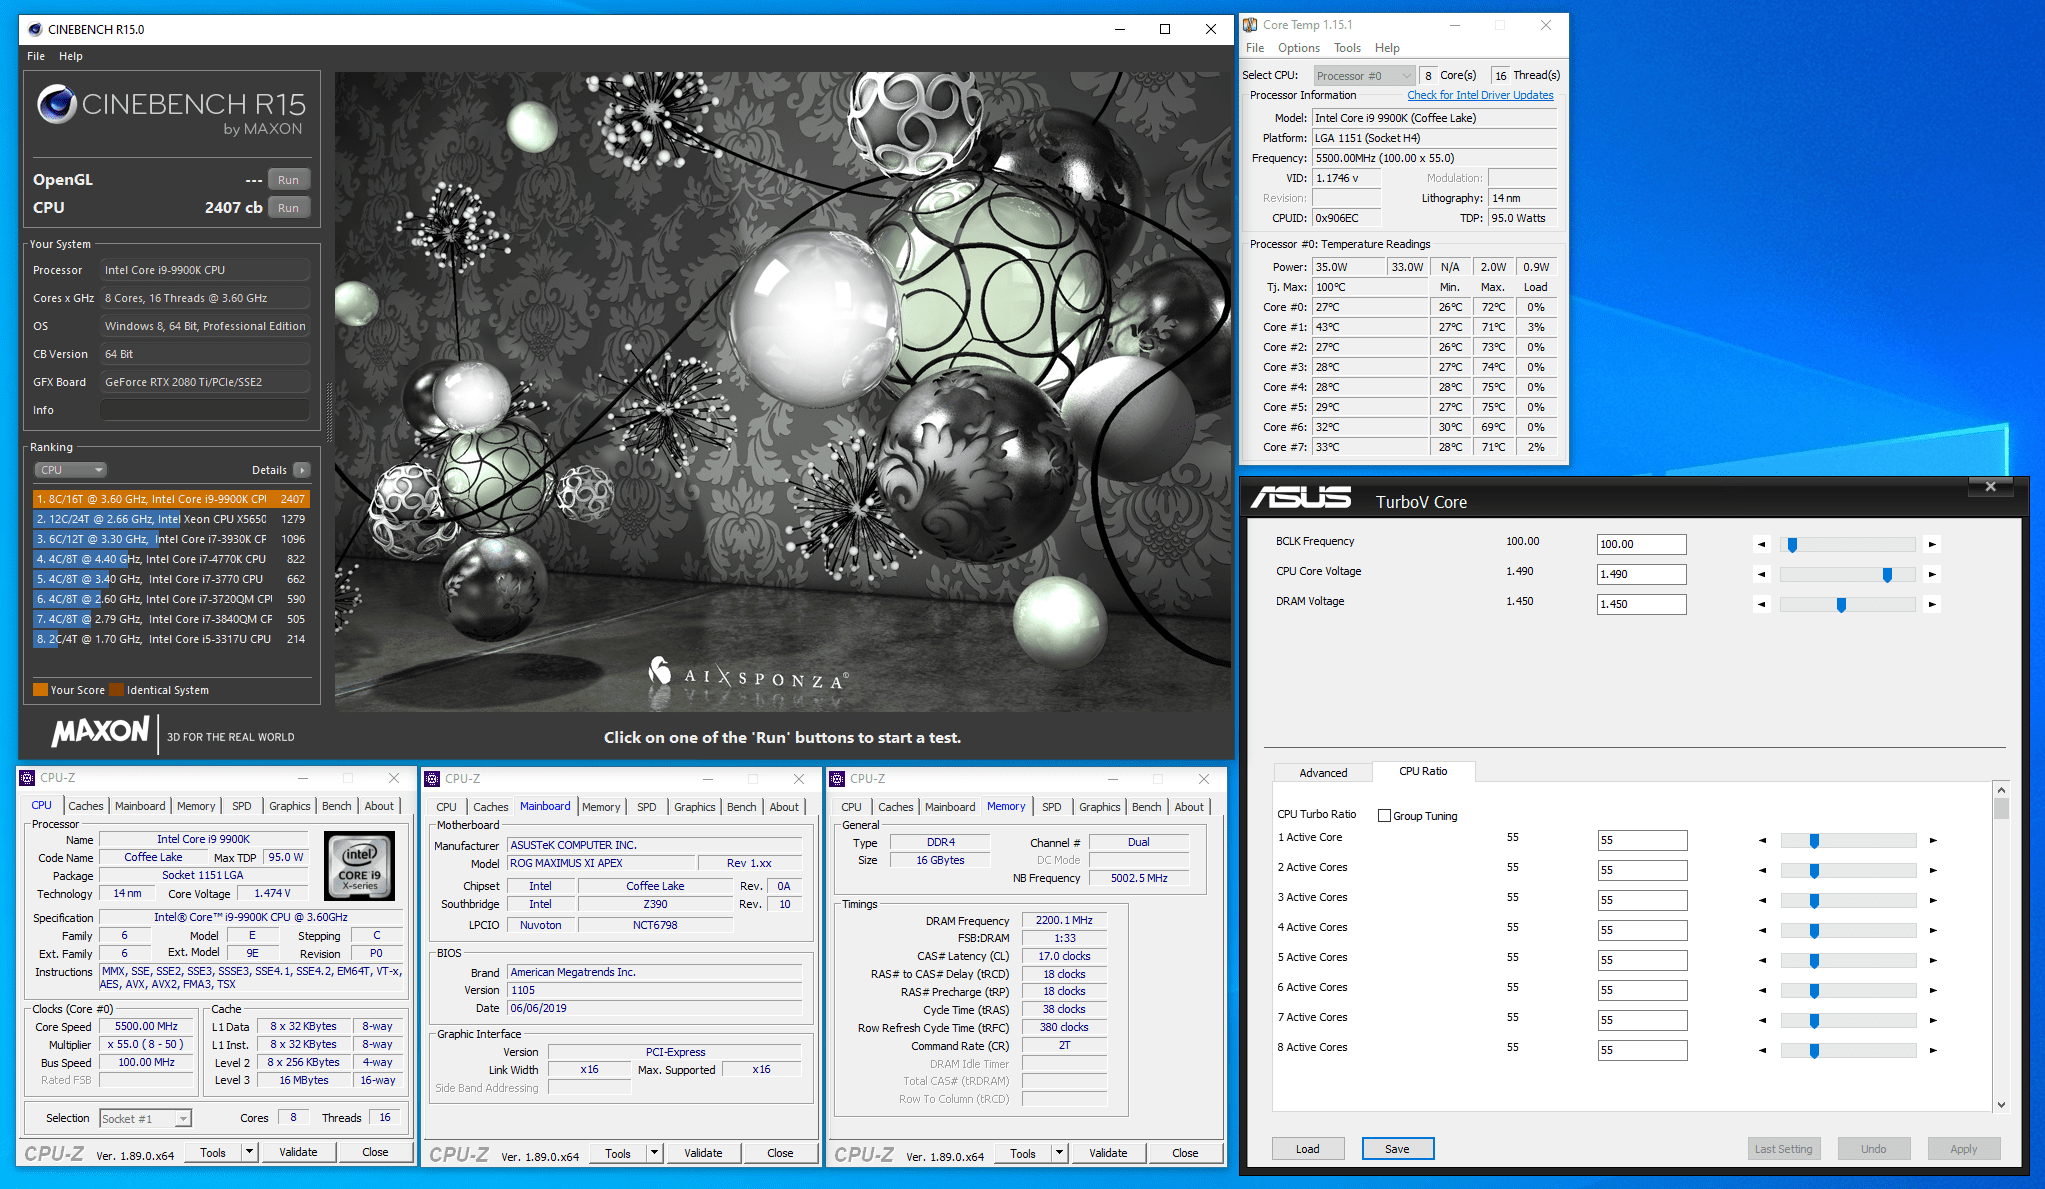Decrease DRAM Voltage with left arrow
Screen dimensions: 2045x1189
[x=1762, y=605]
